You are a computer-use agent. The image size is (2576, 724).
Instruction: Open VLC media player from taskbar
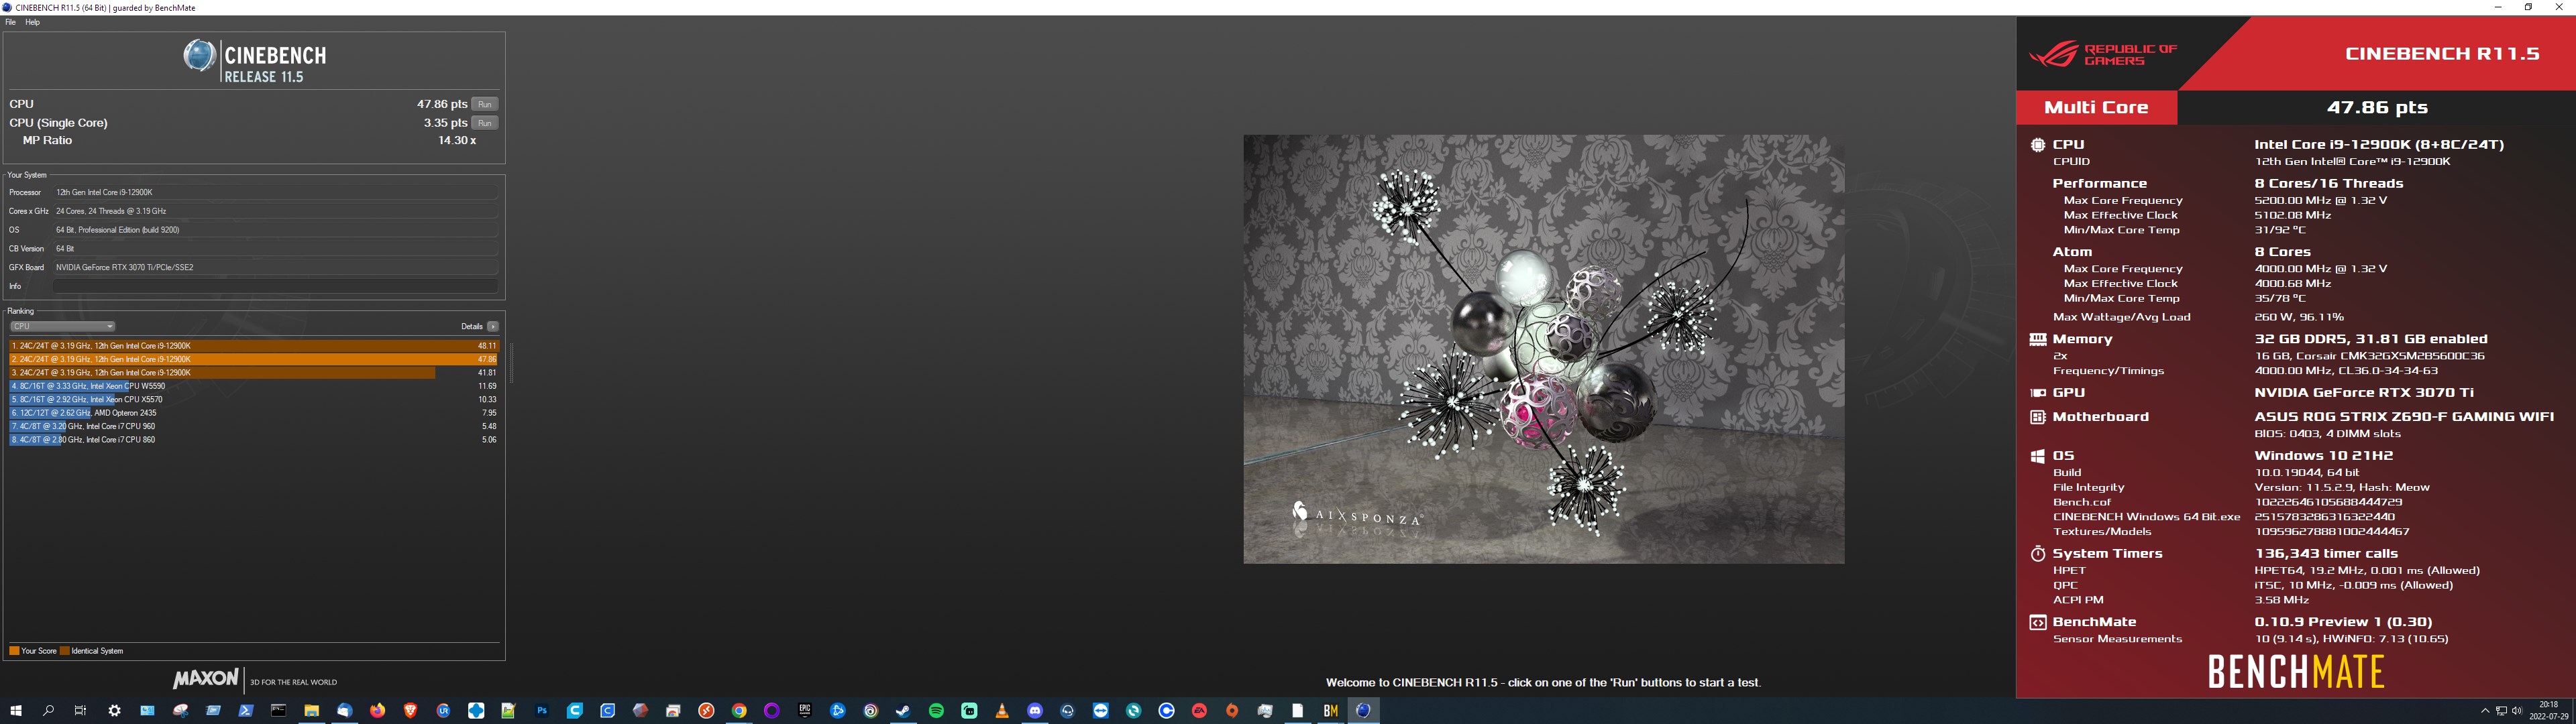pyautogui.click(x=1002, y=711)
